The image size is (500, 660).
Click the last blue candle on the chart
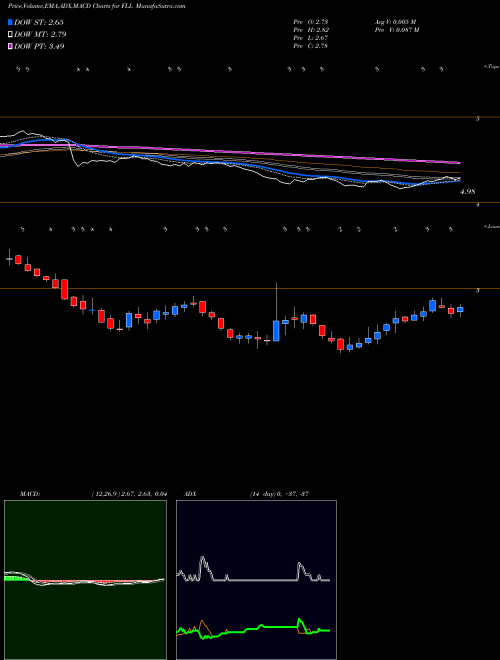pyautogui.click(x=460, y=309)
